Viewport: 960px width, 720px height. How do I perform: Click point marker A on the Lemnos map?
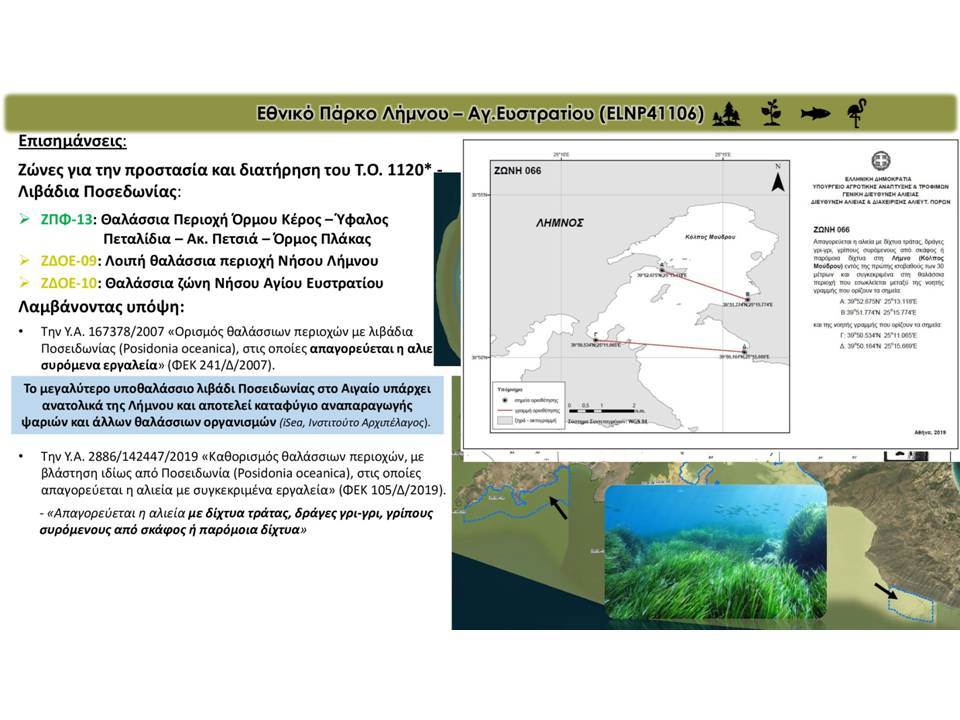click(x=662, y=269)
